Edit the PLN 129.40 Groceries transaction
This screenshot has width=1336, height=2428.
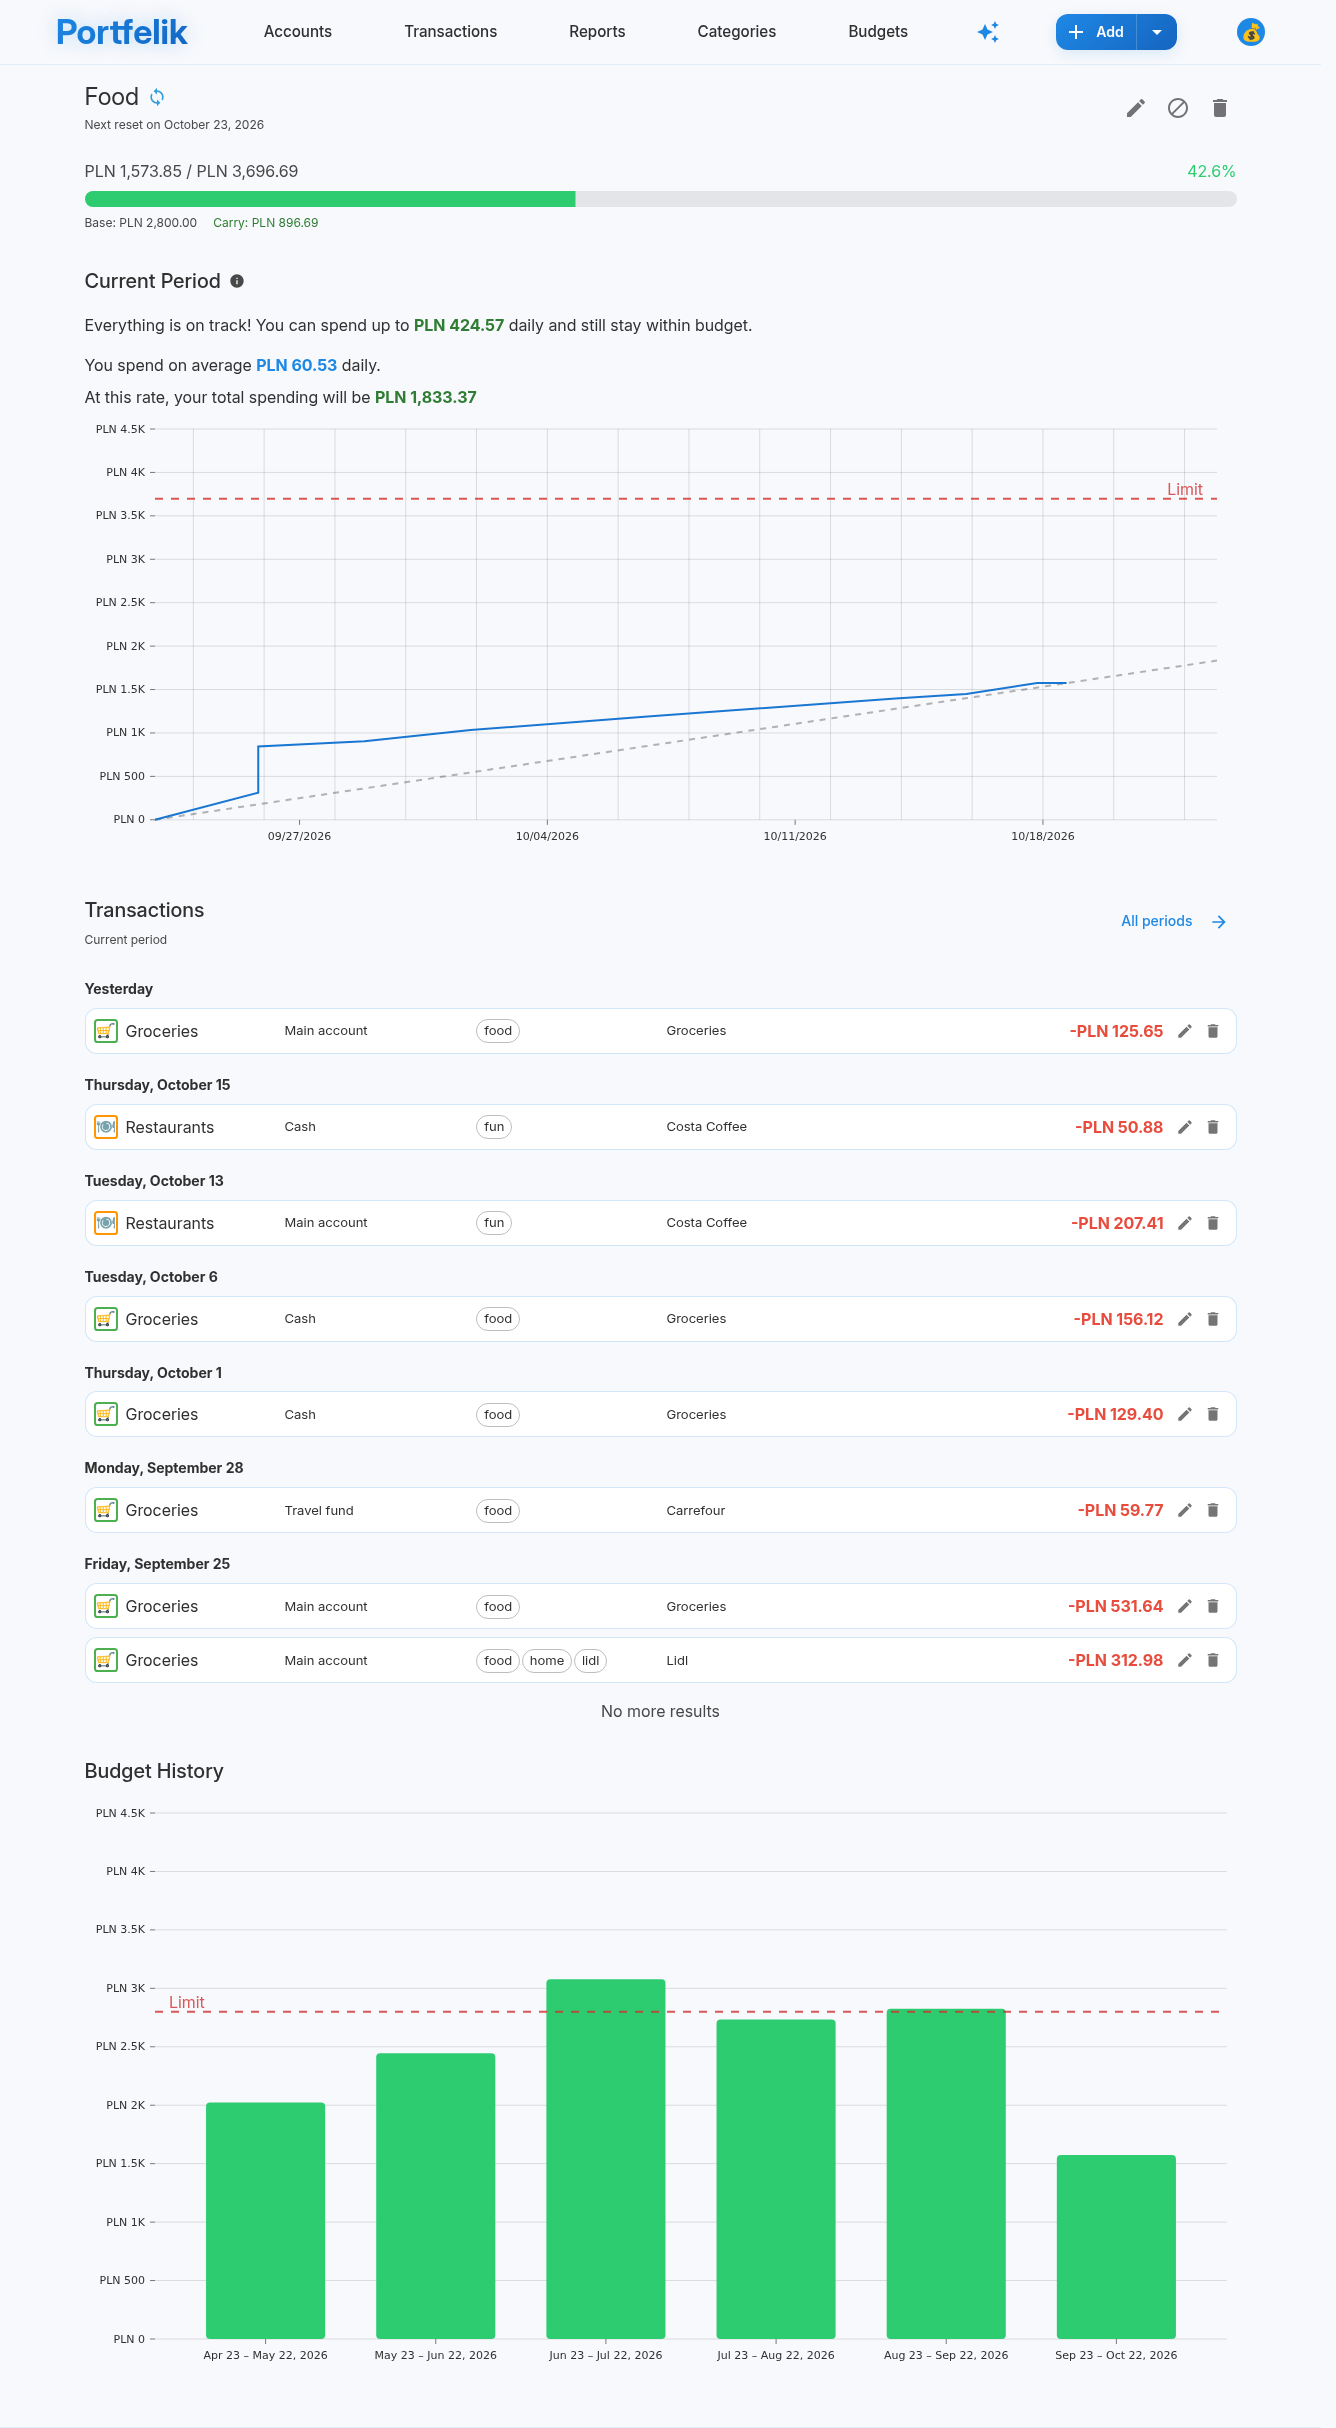(1185, 1414)
